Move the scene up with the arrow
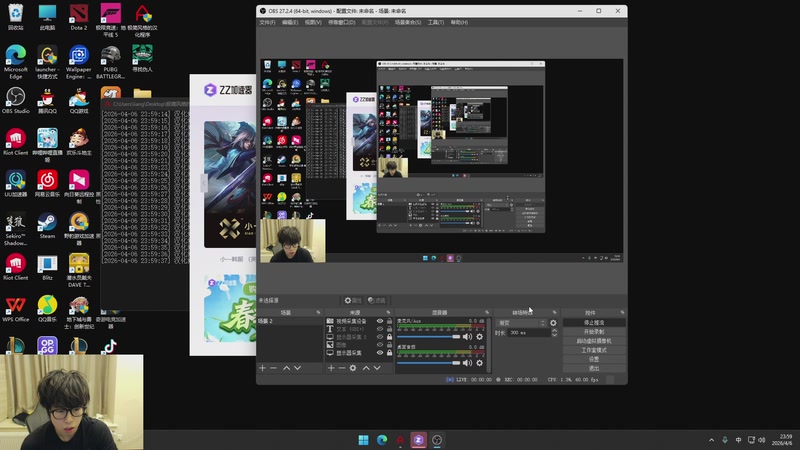800x450 pixels. 287,368
